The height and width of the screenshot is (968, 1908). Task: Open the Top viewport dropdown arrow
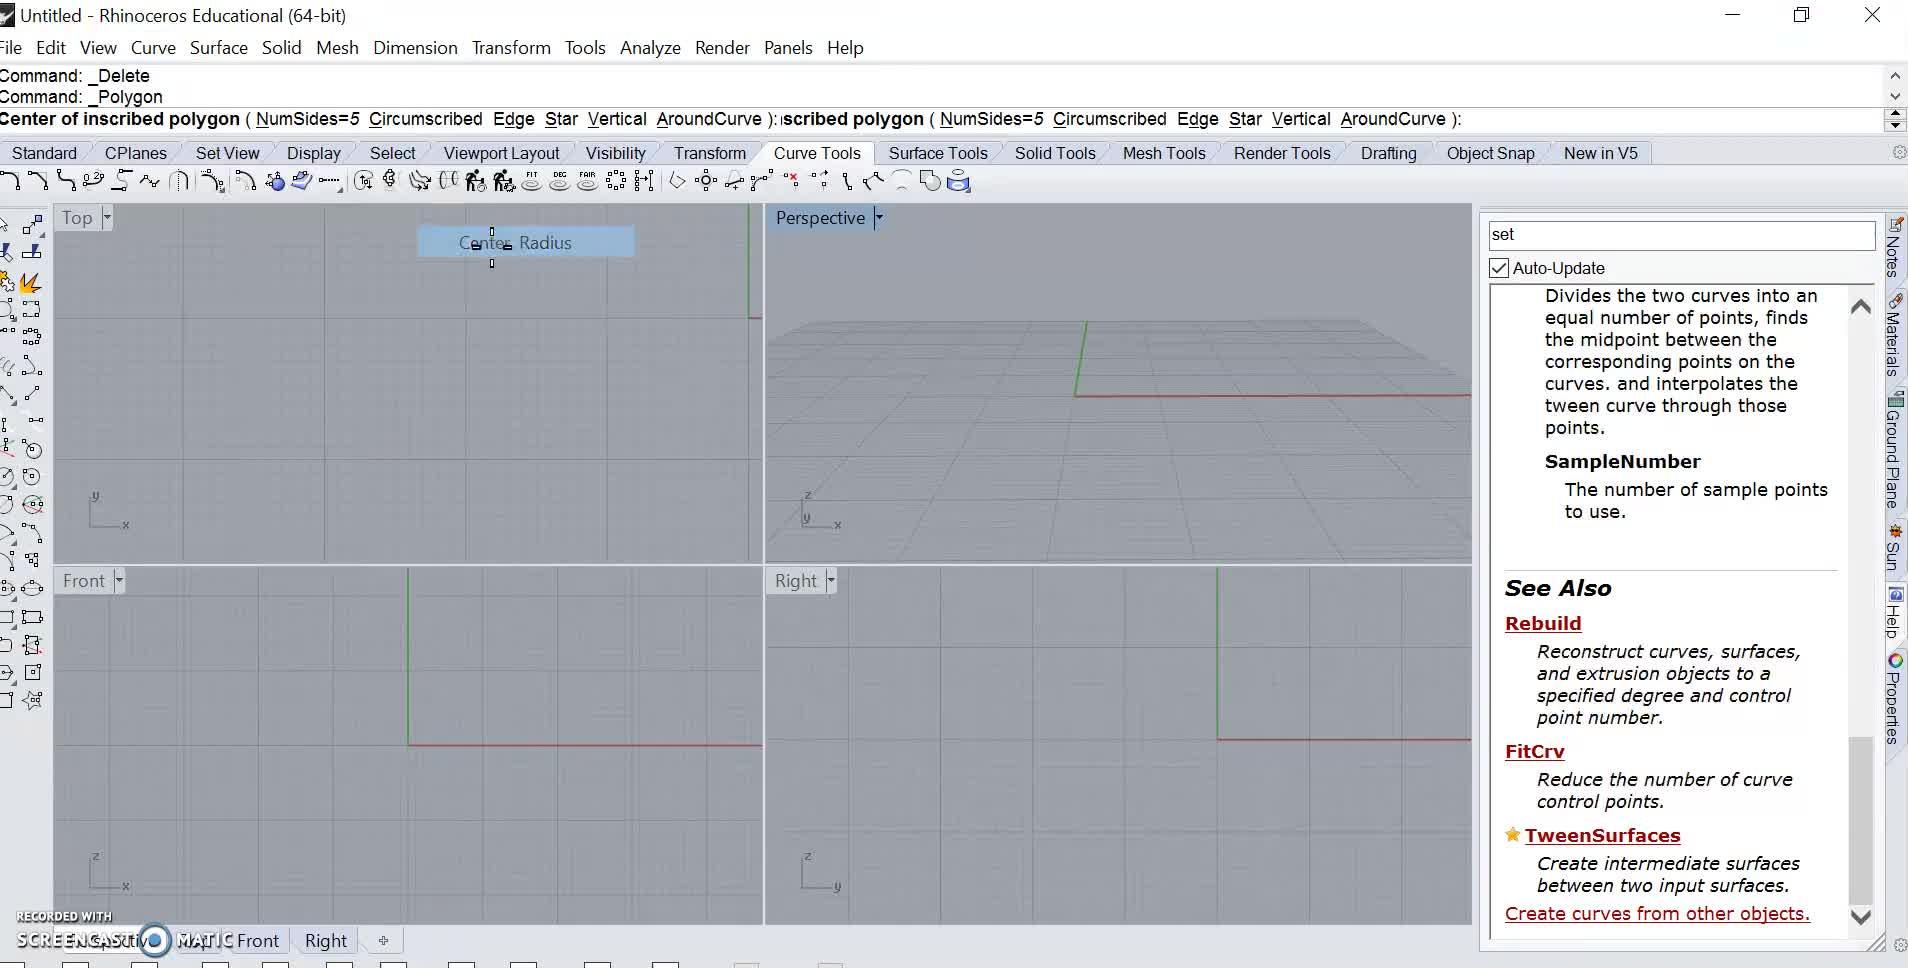click(107, 218)
